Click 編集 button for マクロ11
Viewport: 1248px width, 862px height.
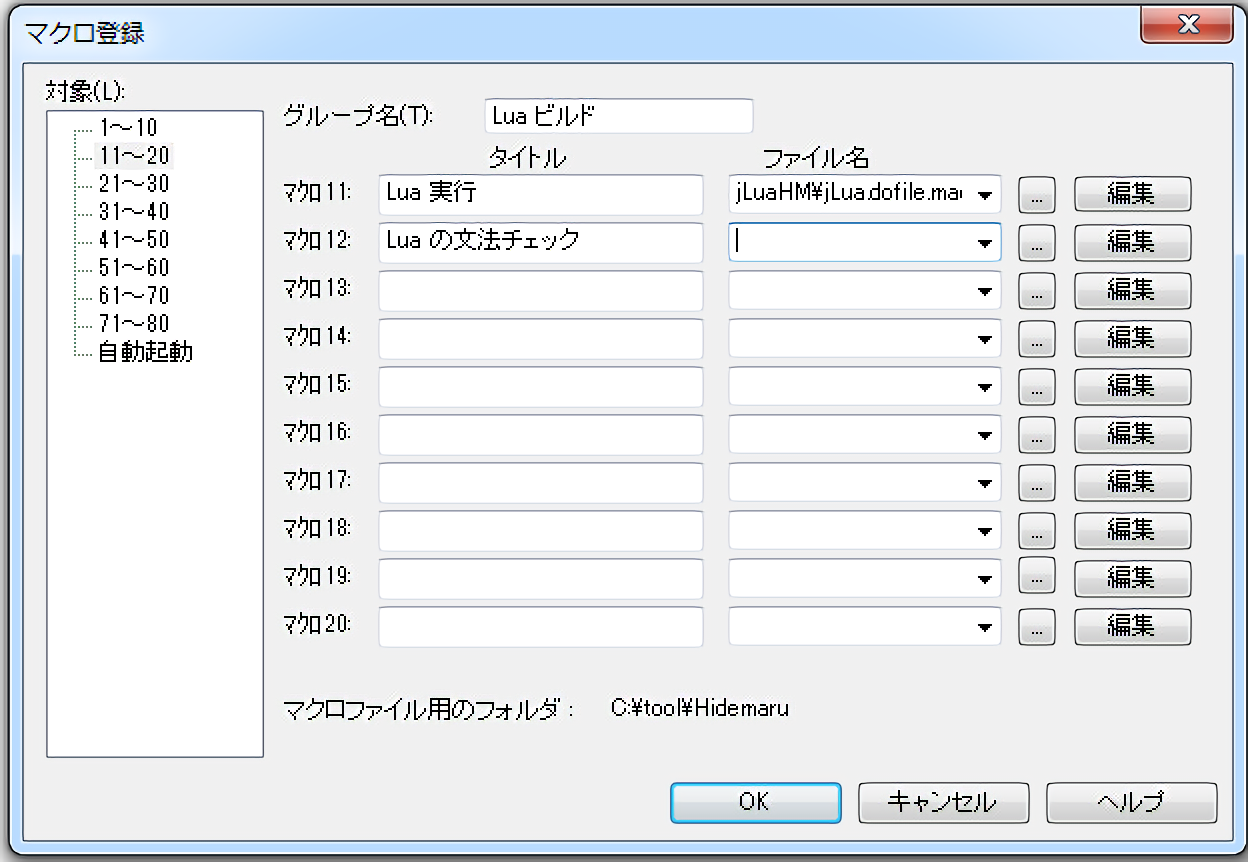point(1132,195)
